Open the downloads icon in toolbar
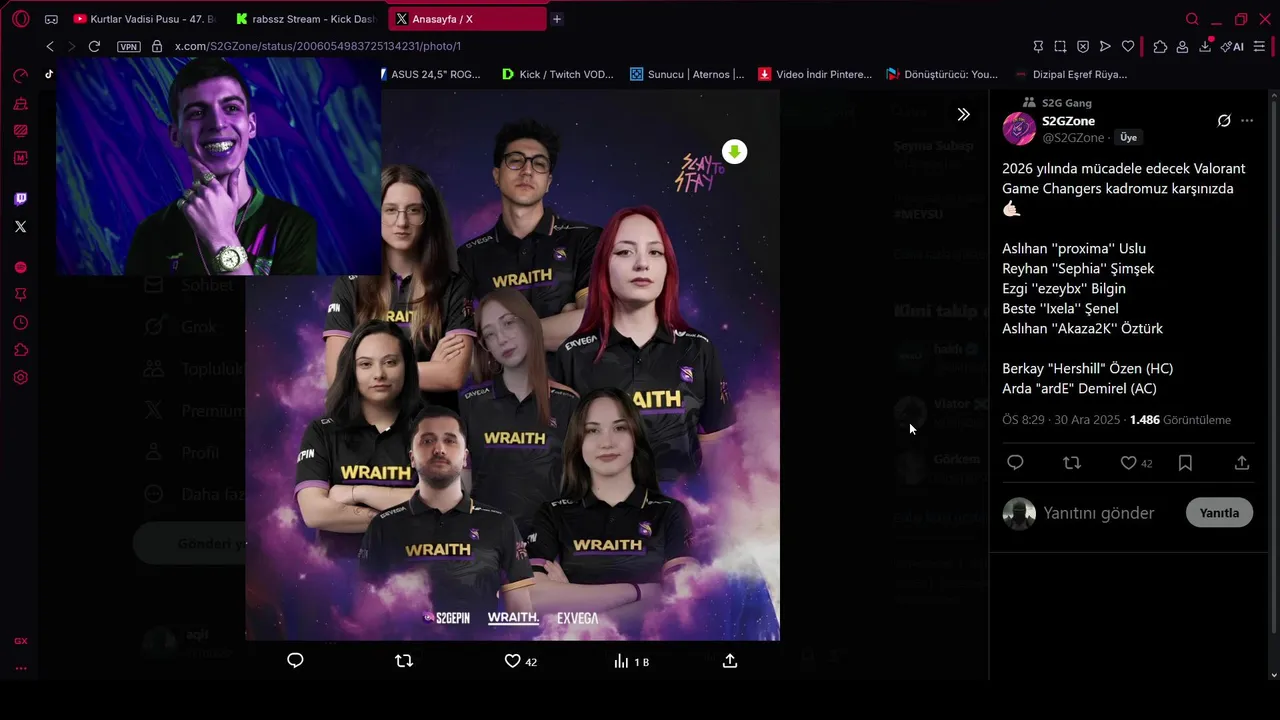Screen dimensions: 1280x720 (x=1206, y=45)
